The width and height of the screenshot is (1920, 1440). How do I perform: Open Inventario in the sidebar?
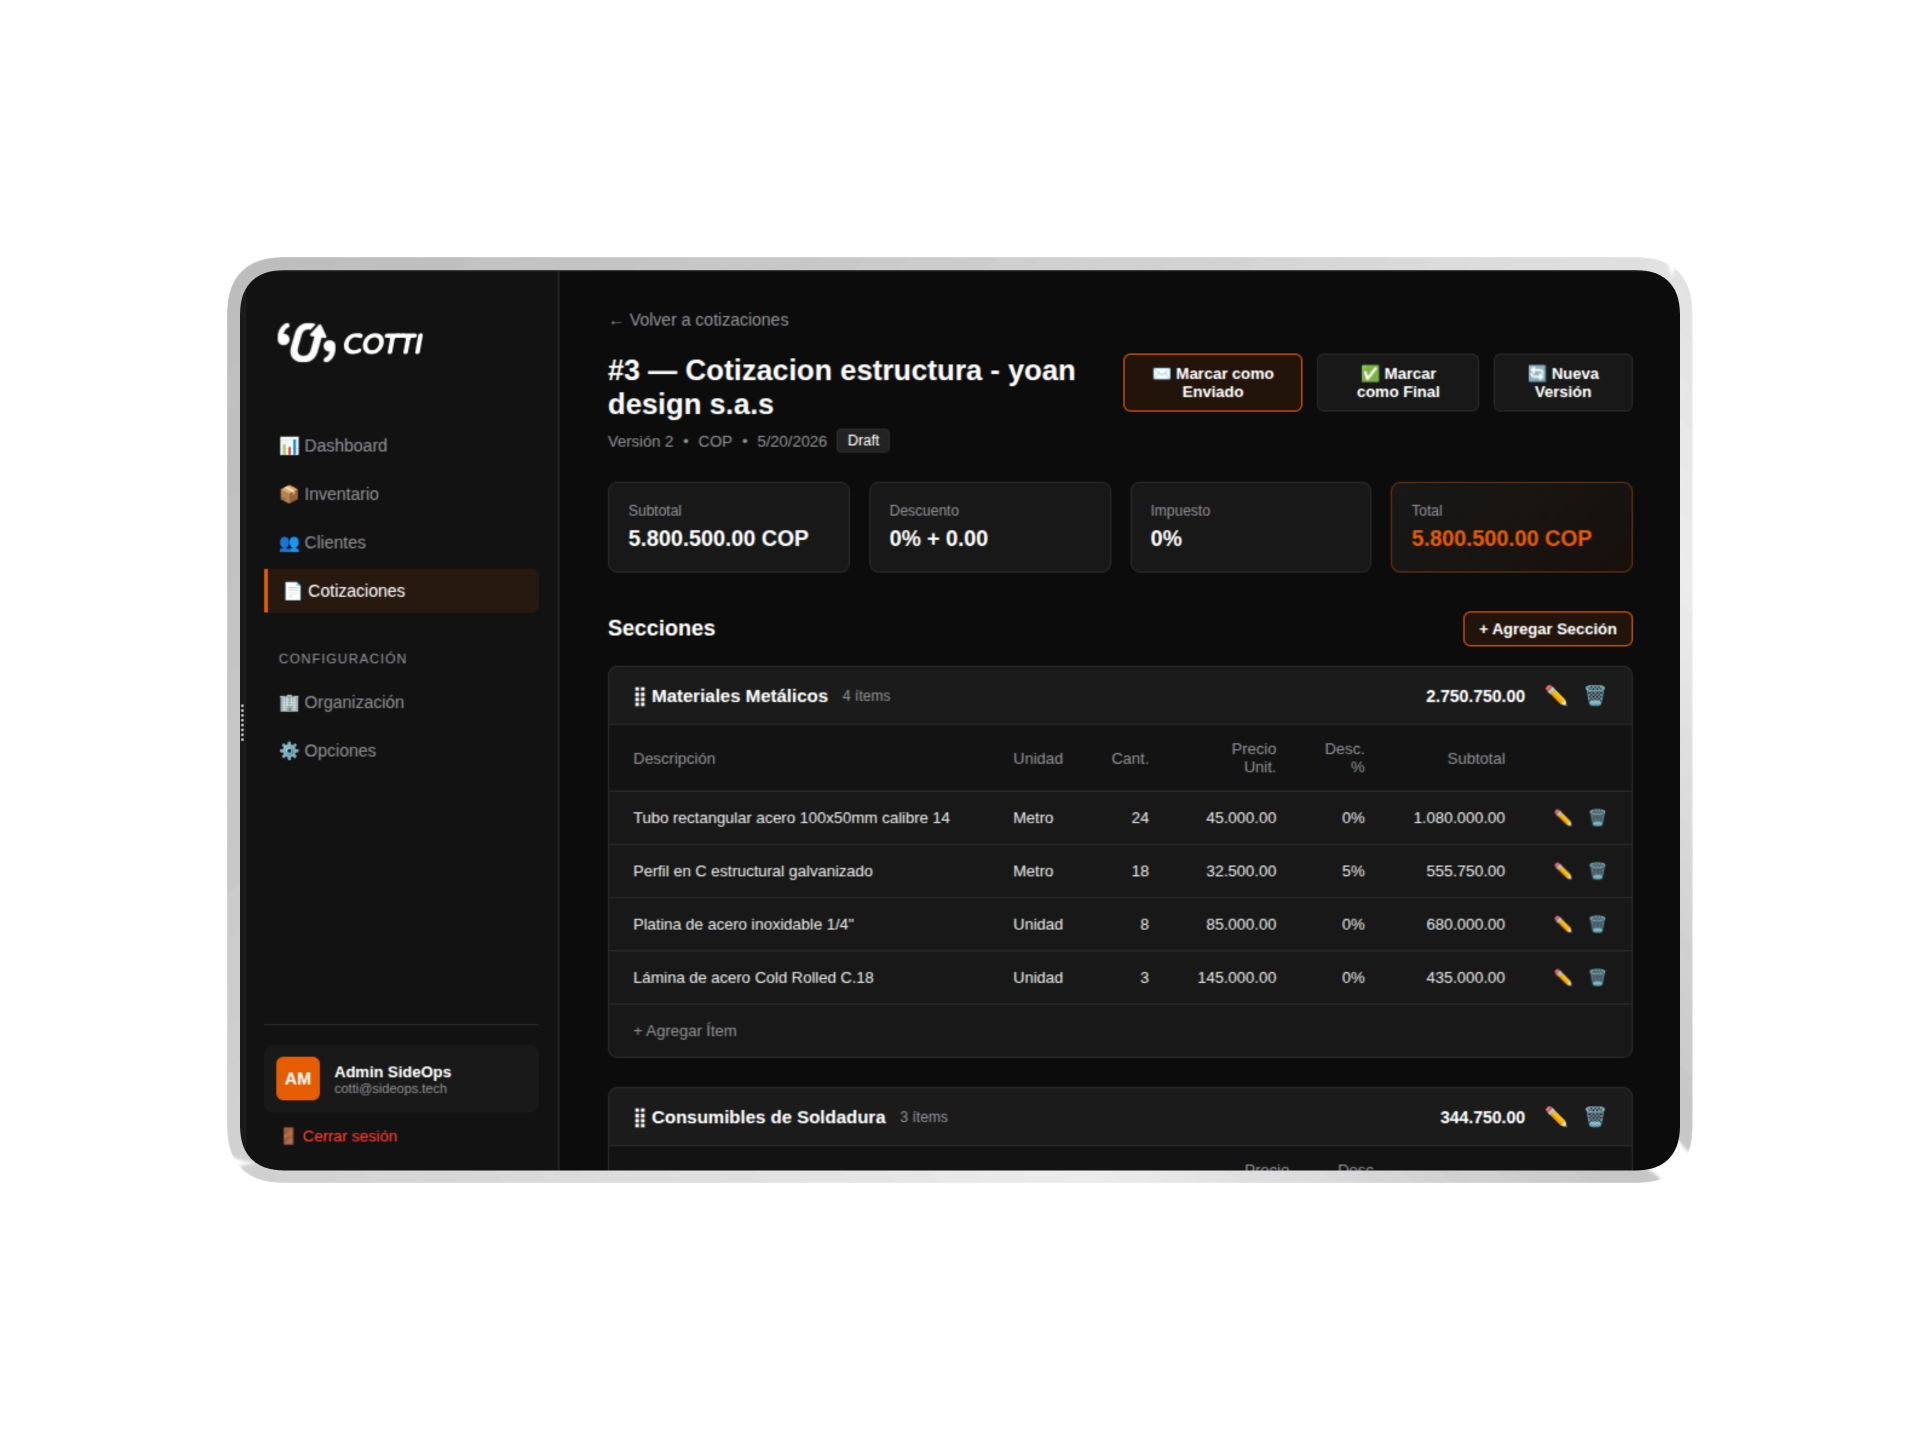click(402, 494)
